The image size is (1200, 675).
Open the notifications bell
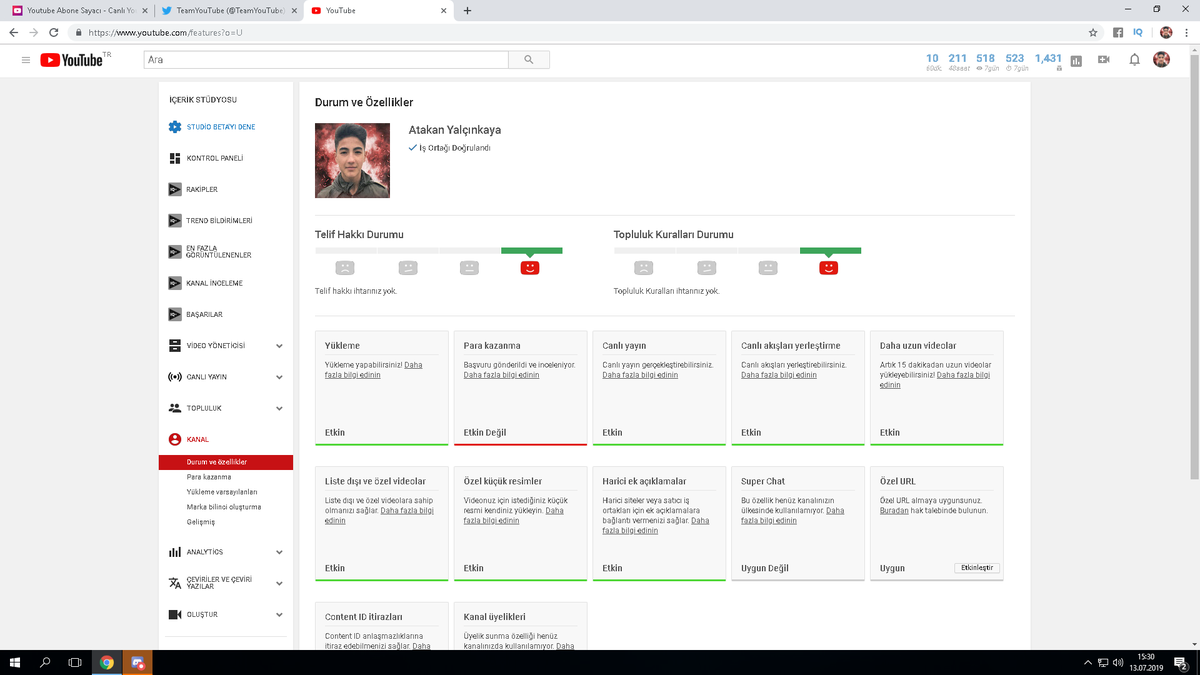1134,60
